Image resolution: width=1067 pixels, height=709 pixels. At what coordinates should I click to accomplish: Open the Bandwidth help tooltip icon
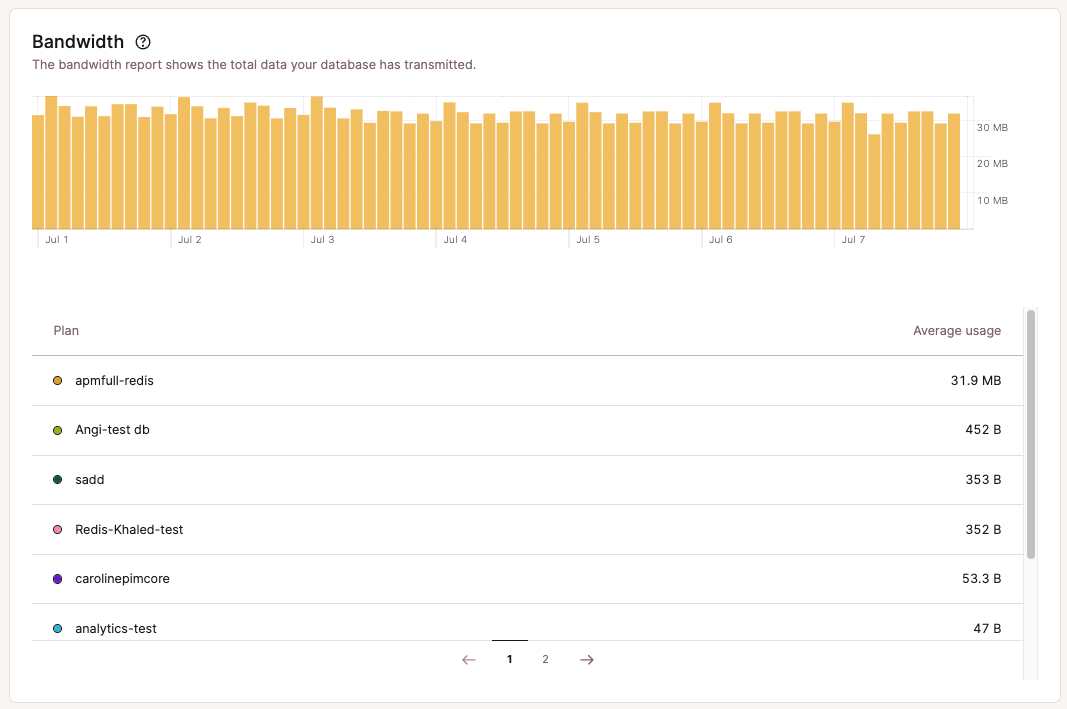coord(143,42)
